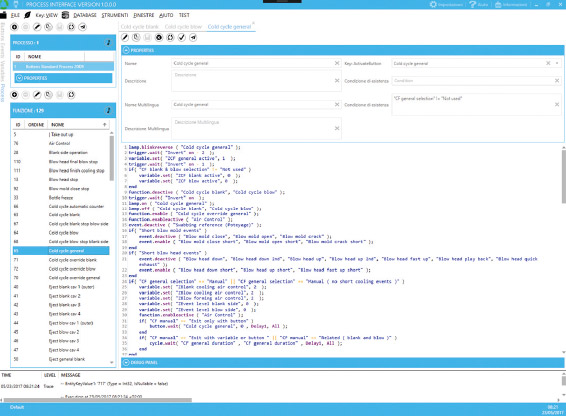
Task: Open the FINESTRE menu
Action: click(144, 15)
